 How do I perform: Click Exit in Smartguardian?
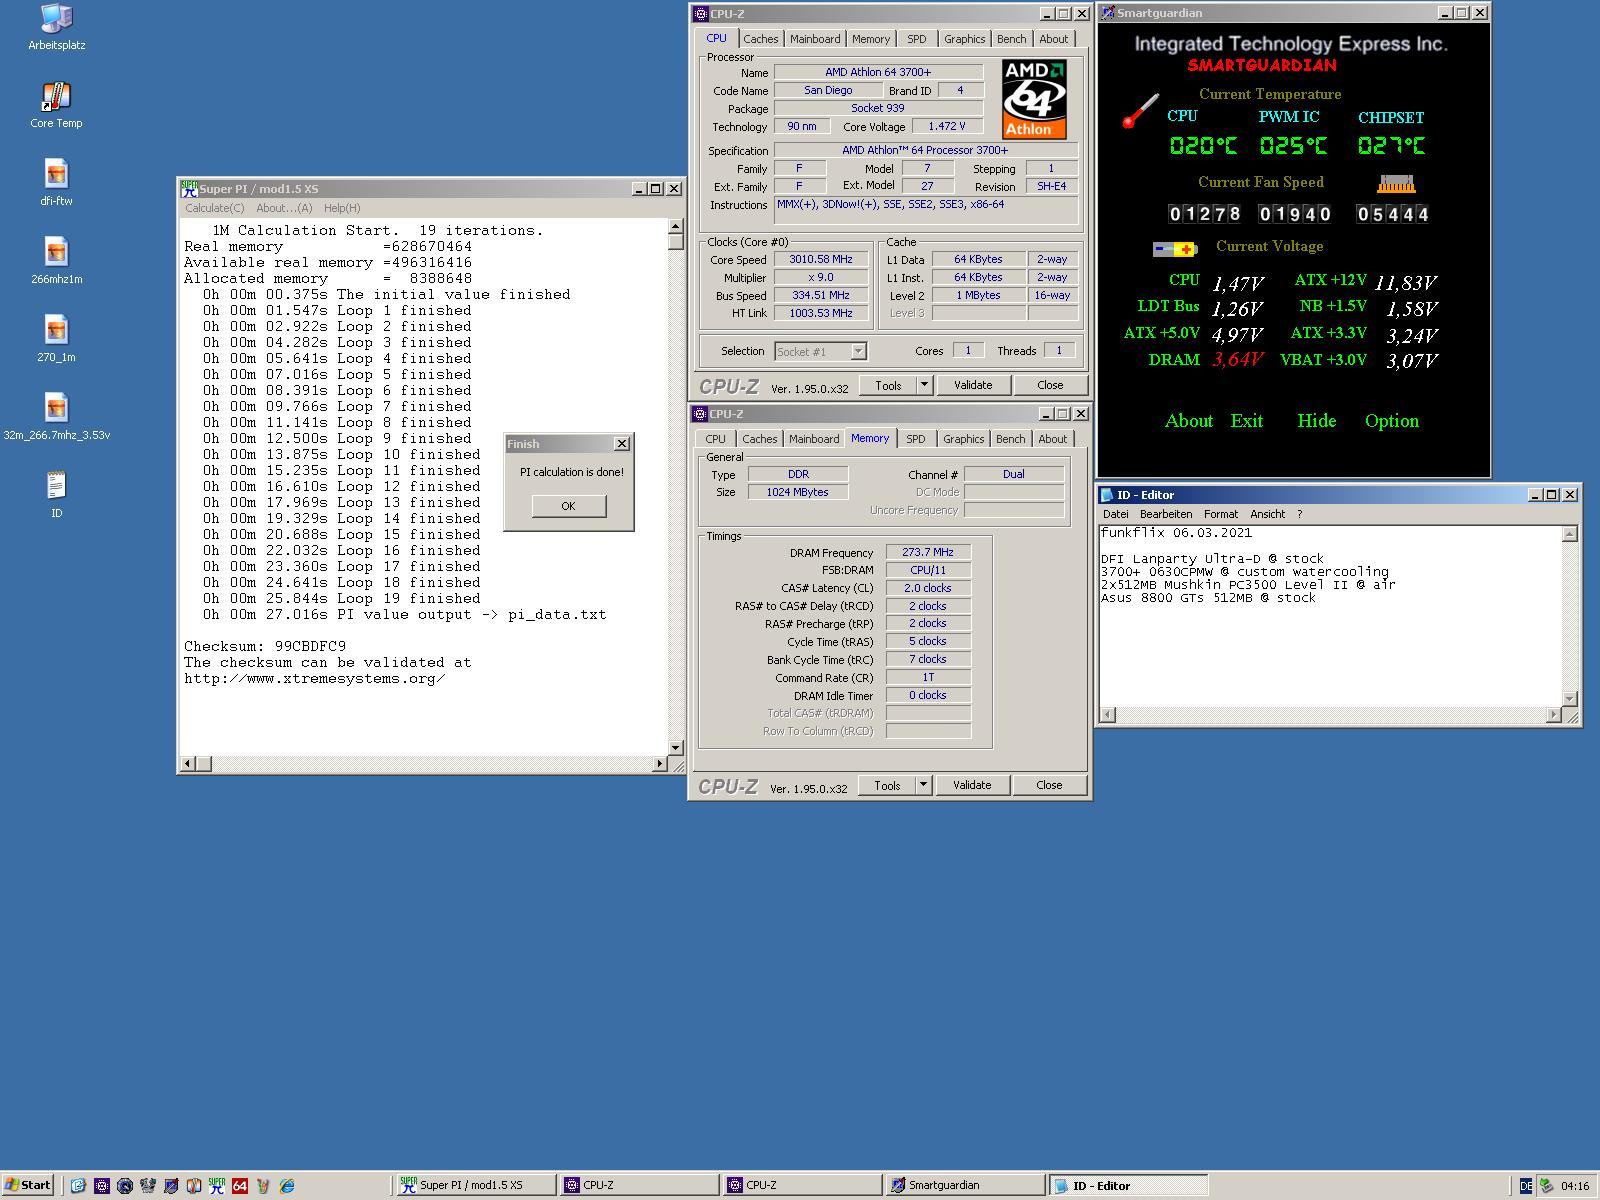(x=1246, y=421)
